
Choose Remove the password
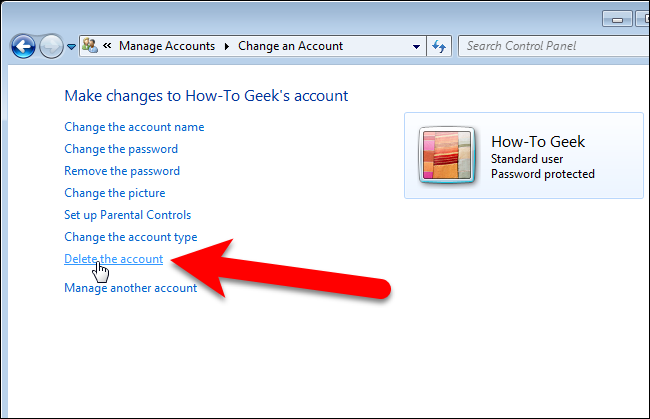point(122,171)
